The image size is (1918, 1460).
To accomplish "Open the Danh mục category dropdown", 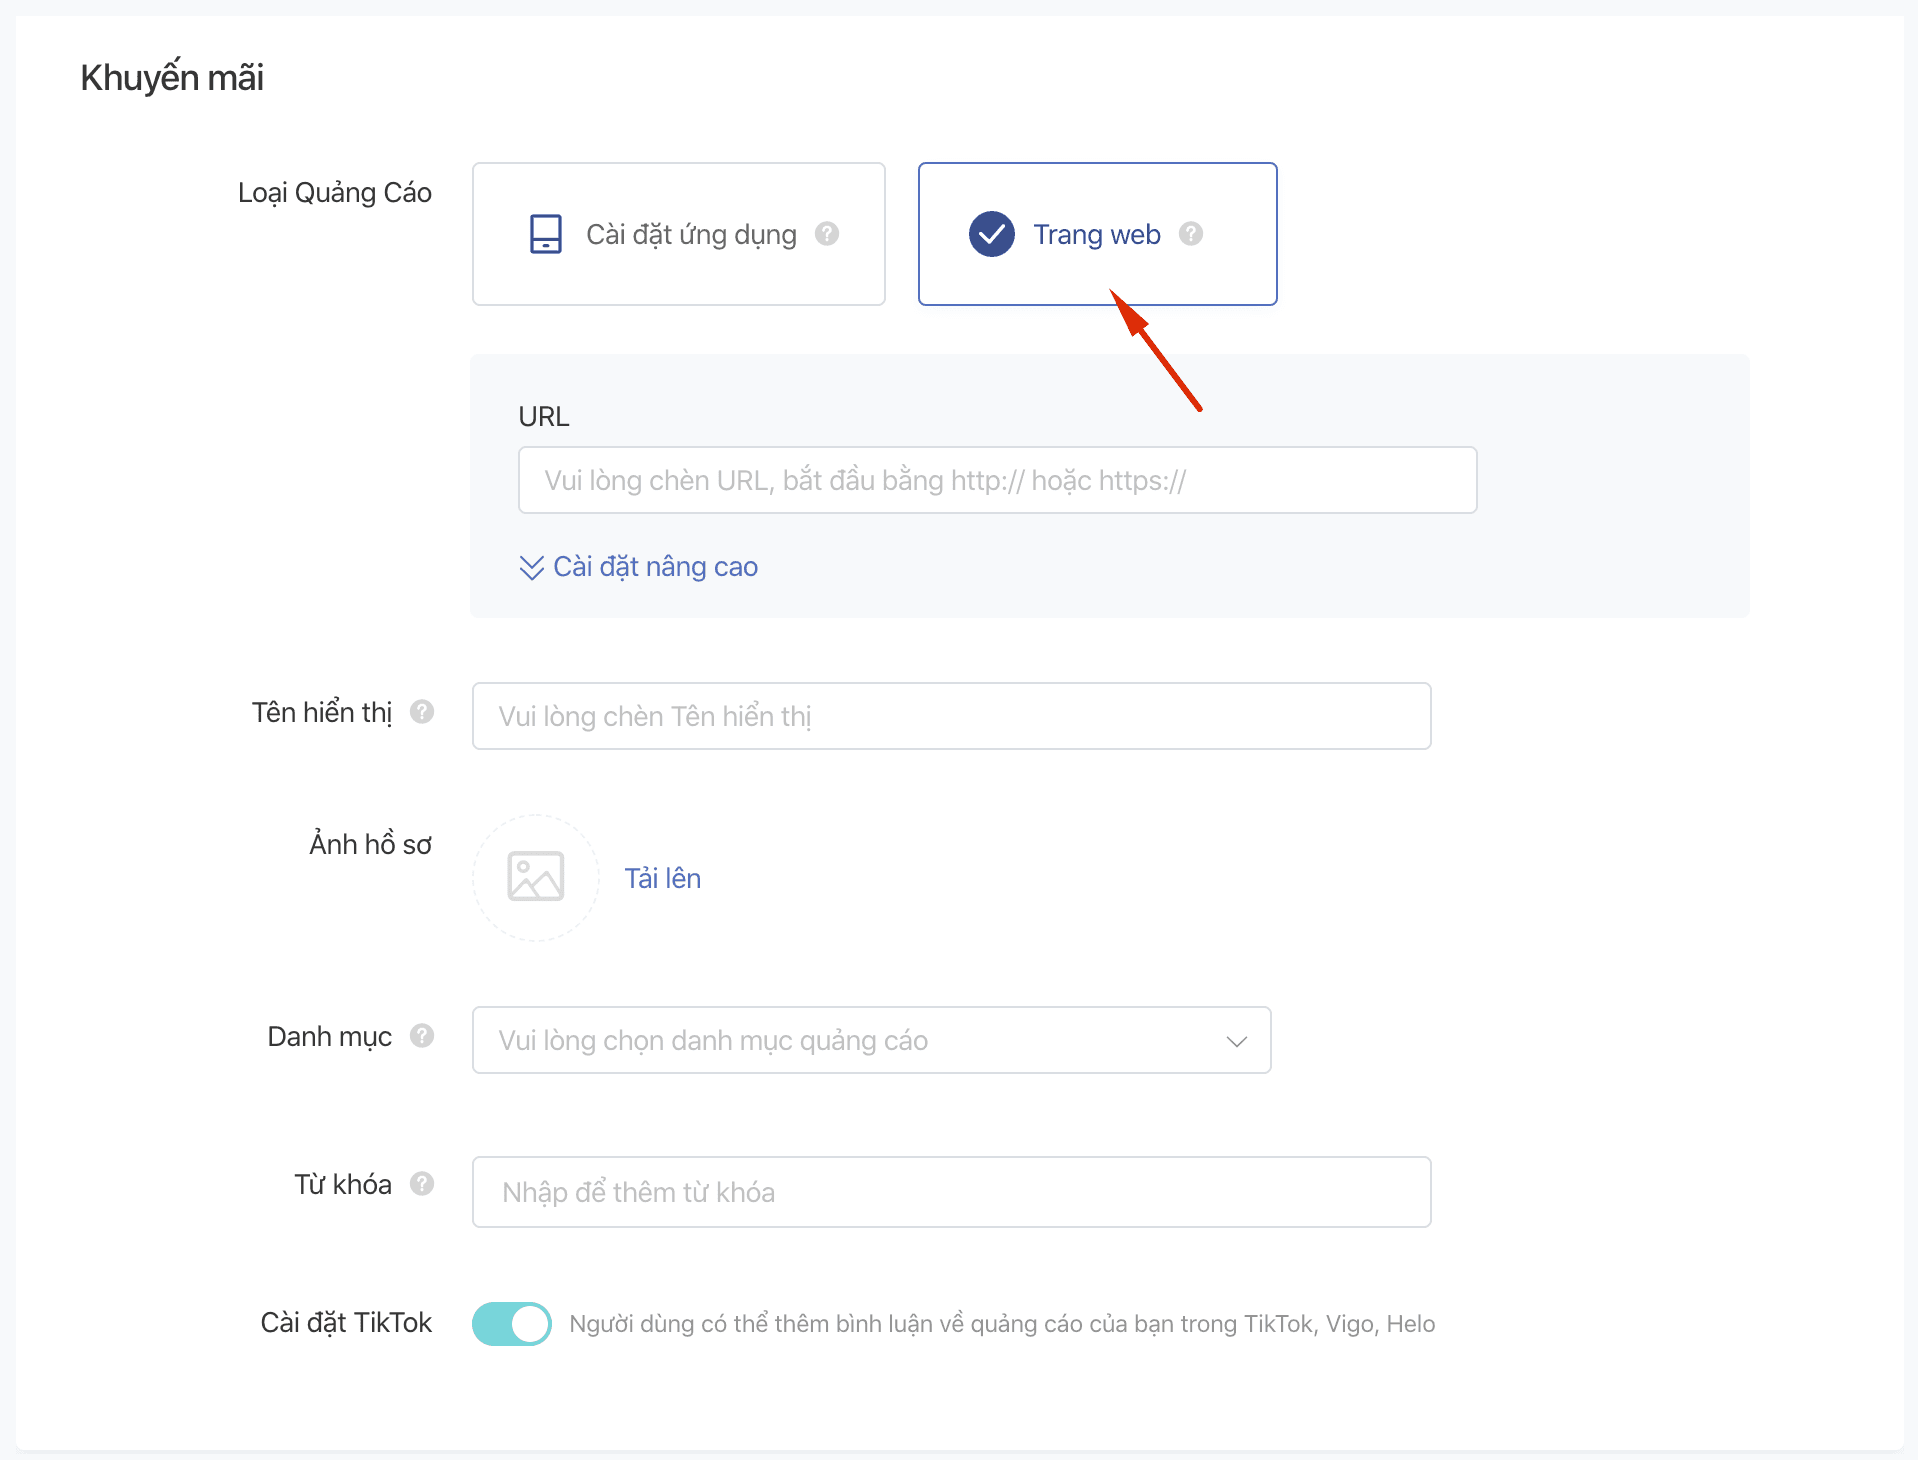I will 871,1040.
